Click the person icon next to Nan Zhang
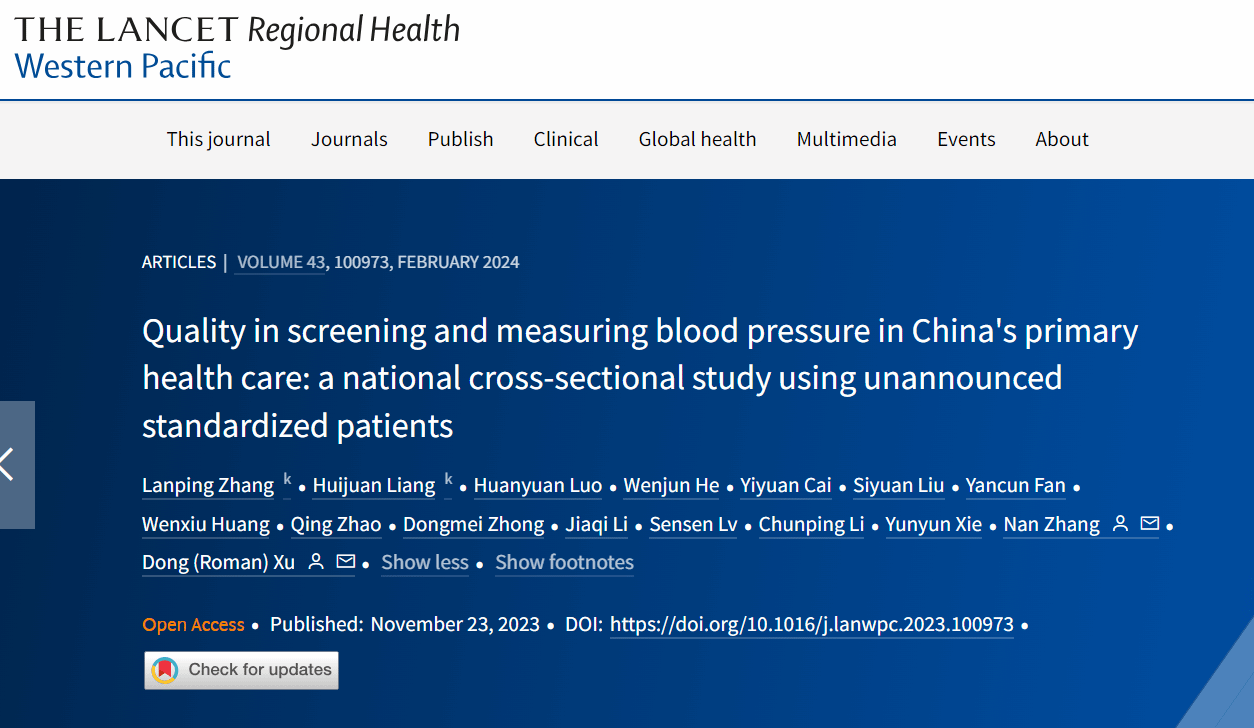 coord(1120,523)
